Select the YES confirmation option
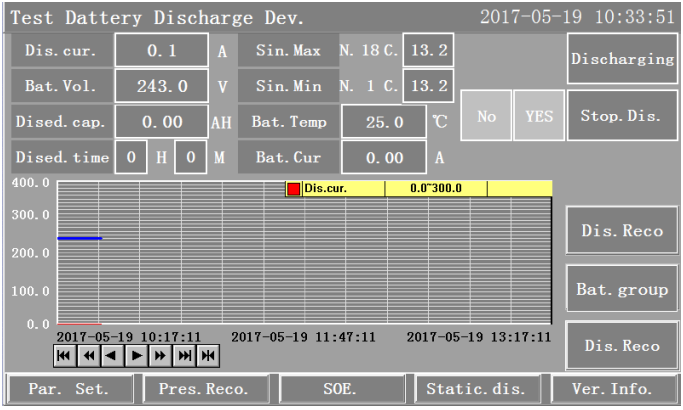The height and width of the screenshot is (410, 683). (x=538, y=116)
